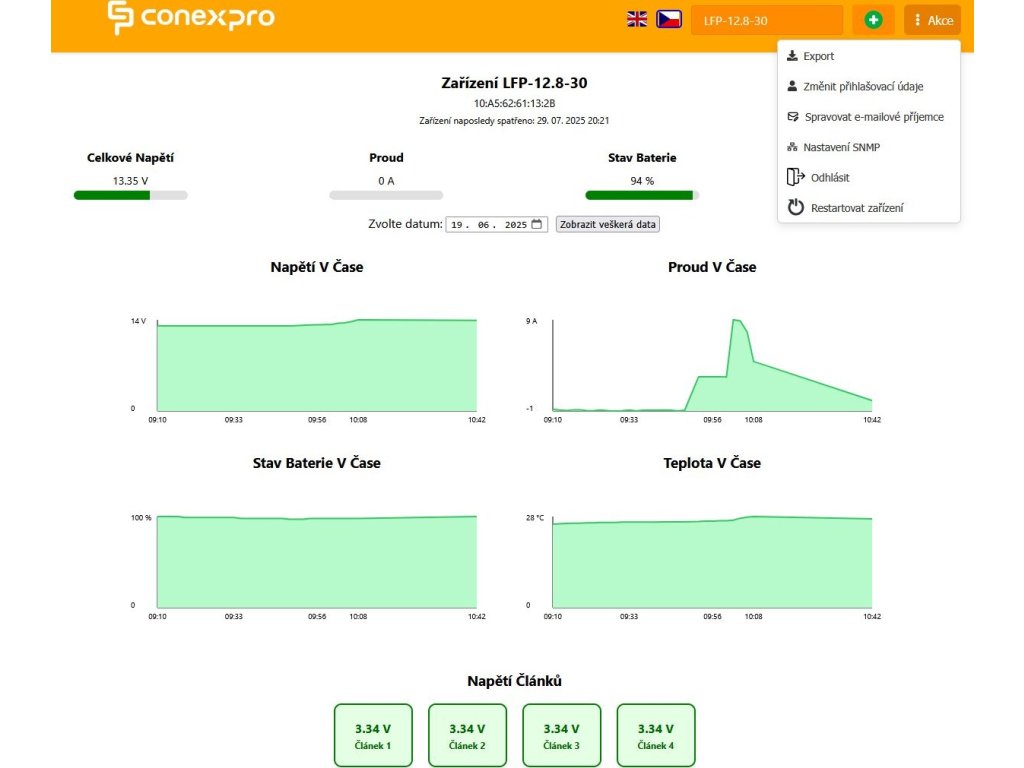Open the Akce menu button
Screen dimensions: 1024x768
point(933,20)
